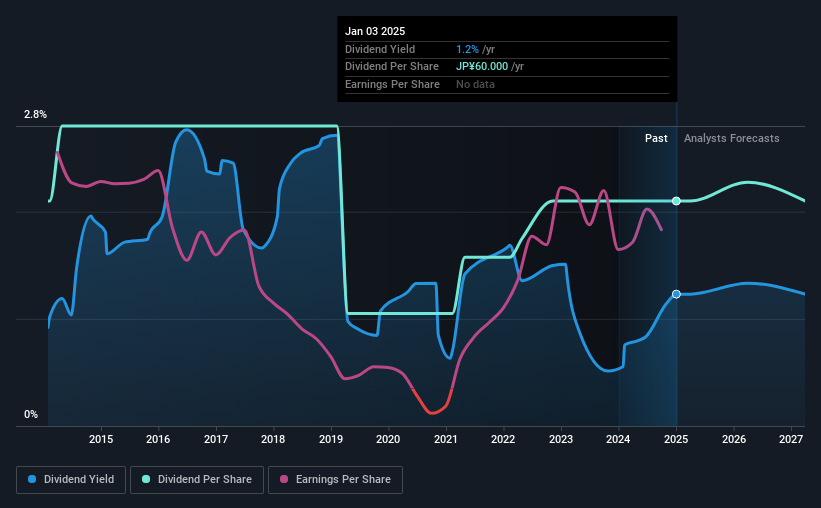
Task: Click the 2015 x-axis label
Action: point(101,439)
